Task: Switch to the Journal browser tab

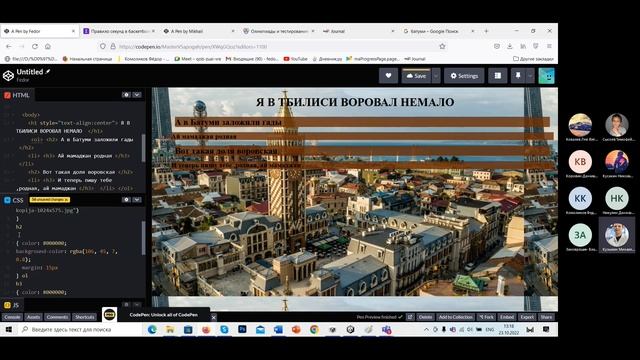Action: click(x=359, y=31)
